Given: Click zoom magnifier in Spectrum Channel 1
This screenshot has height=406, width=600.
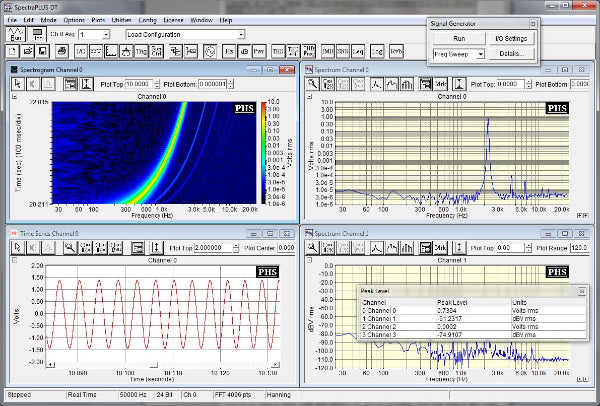Looking at the screenshot, I should [x=313, y=248].
